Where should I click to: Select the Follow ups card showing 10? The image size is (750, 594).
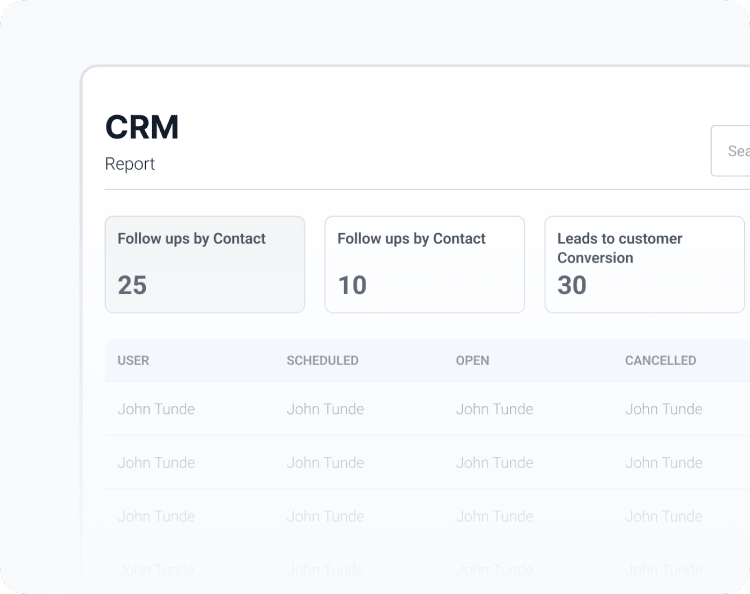(424, 264)
